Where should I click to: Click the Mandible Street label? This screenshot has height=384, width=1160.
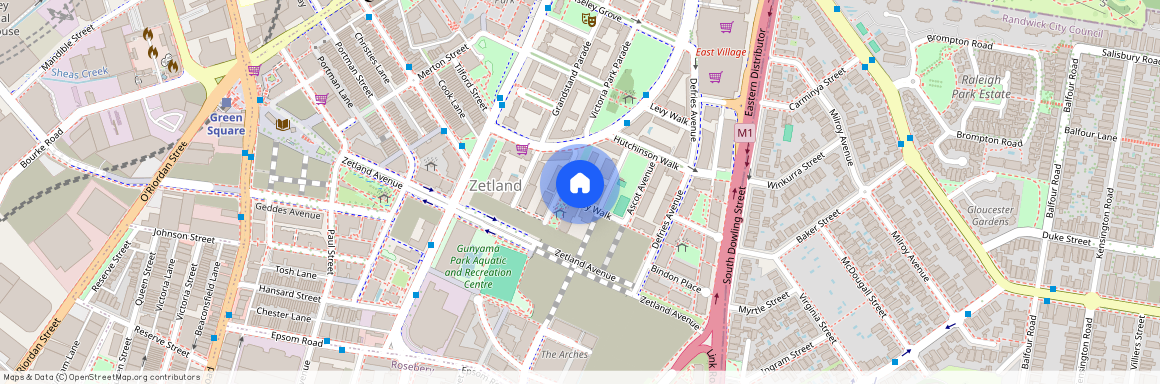point(68,48)
